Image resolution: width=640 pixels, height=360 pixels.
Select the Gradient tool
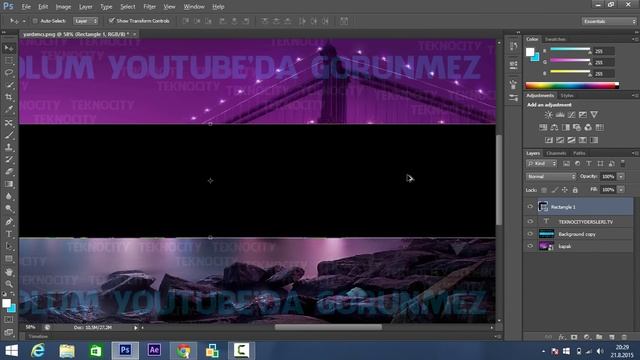coord(9,184)
